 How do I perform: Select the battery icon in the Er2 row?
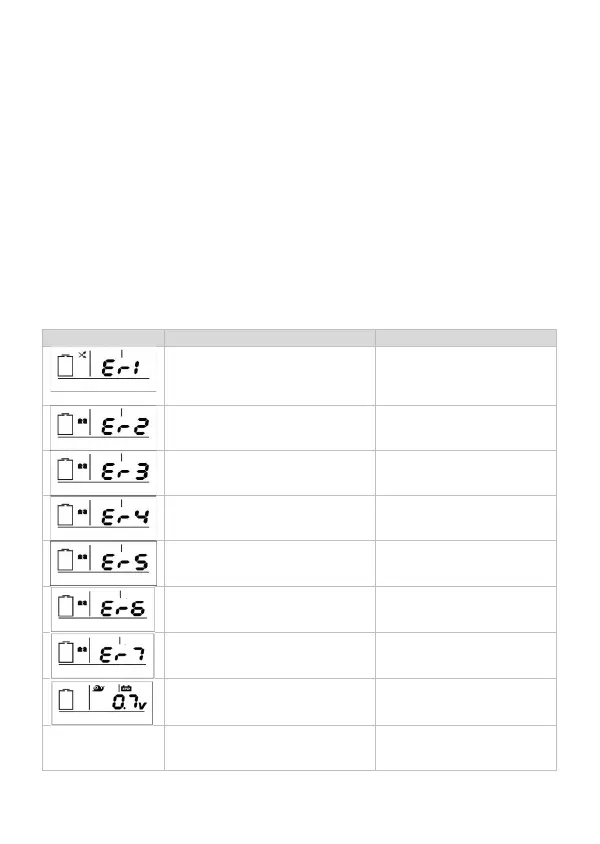(66, 425)
